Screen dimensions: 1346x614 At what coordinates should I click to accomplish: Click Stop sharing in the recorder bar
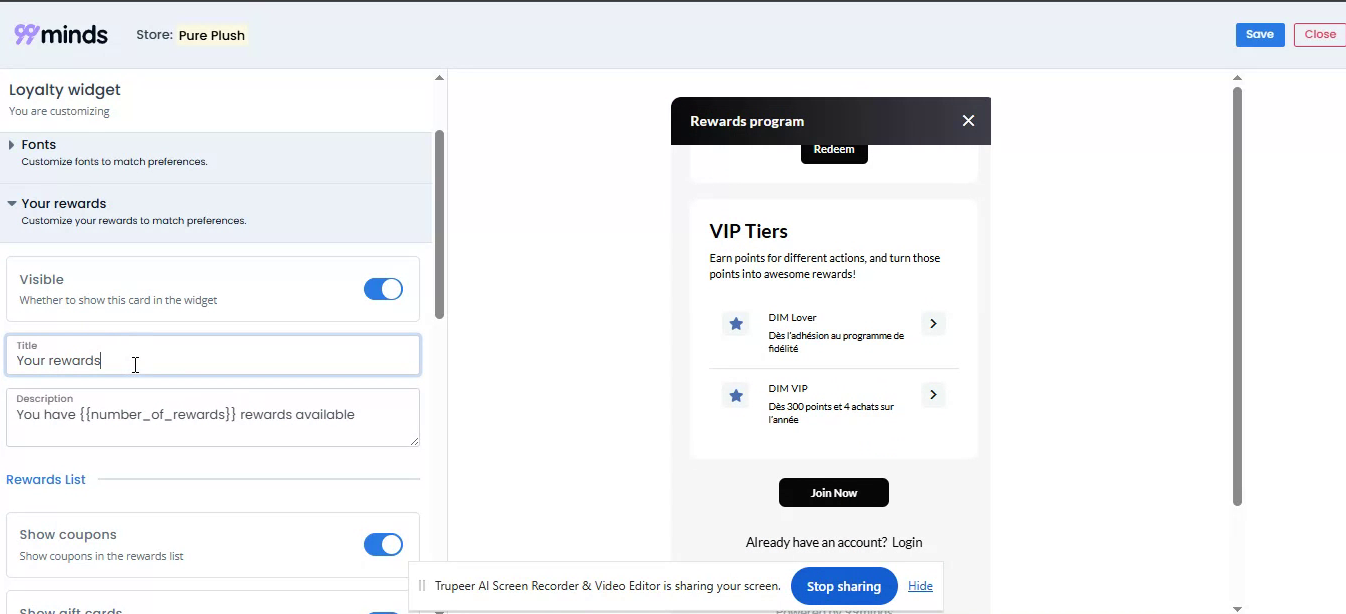pyautogui.click(x=844, y=586)
